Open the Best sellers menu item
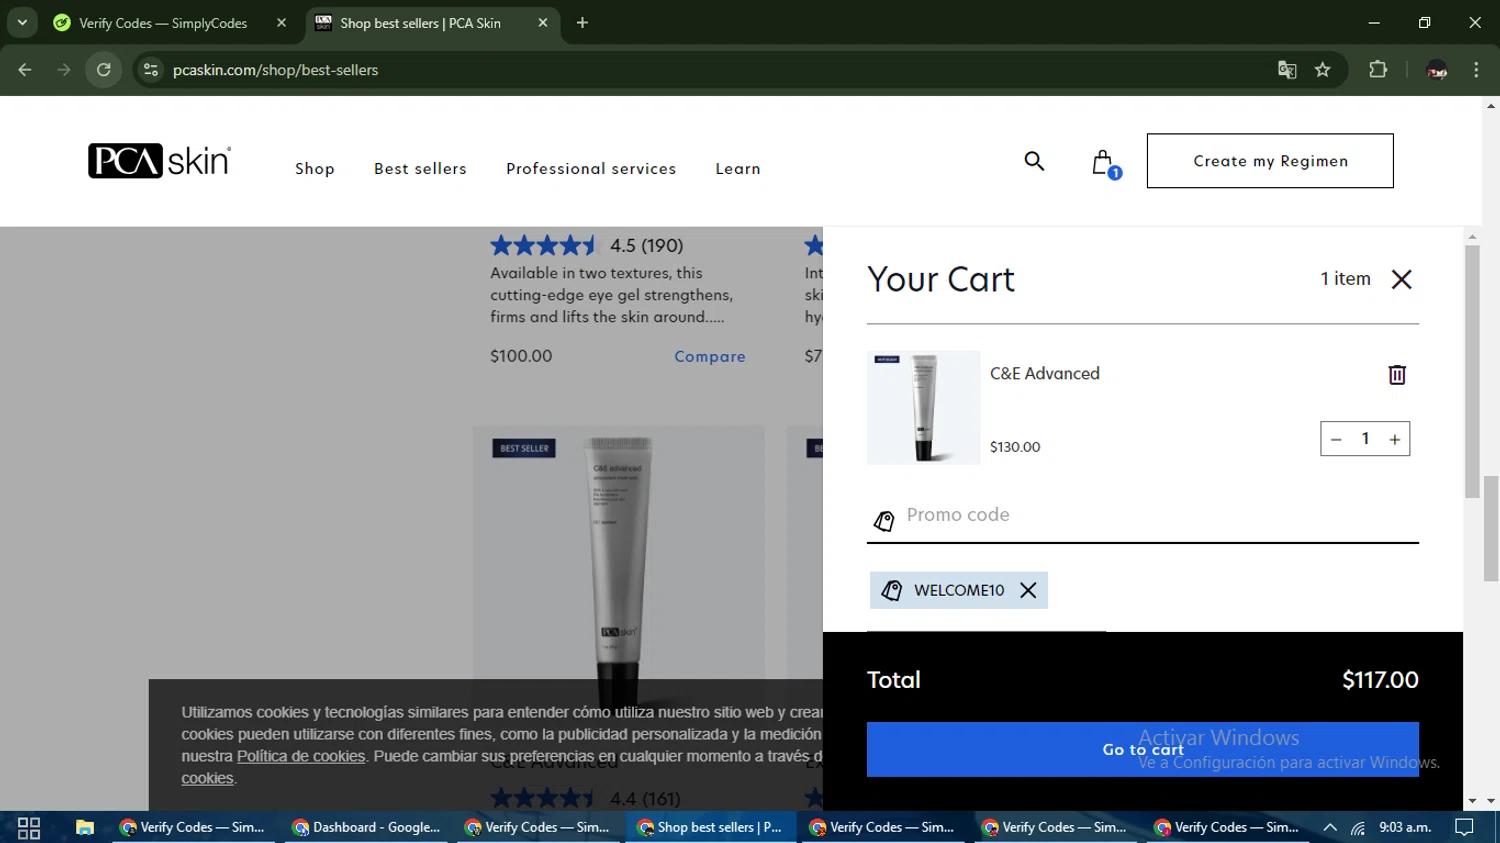The height and width of the screenshot is (843, 1500). coord(420,169)
